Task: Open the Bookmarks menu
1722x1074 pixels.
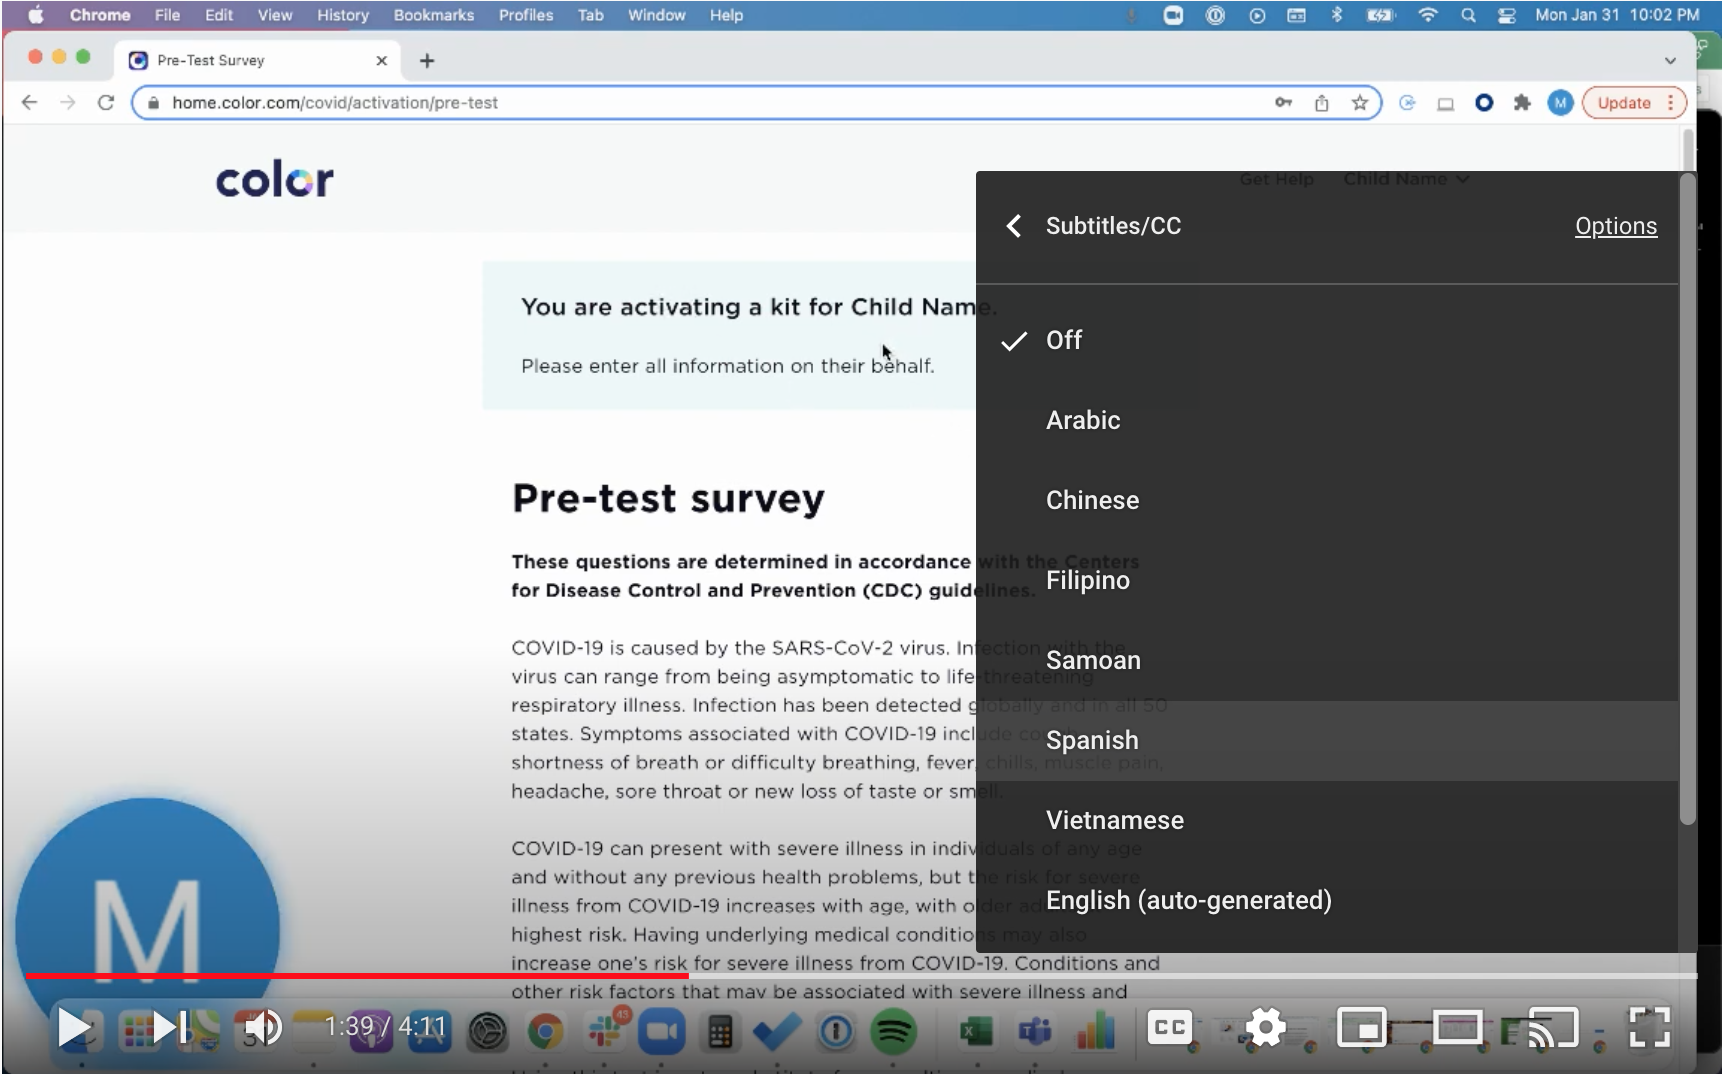Action: pyautogui.click(x=433, y=15)
